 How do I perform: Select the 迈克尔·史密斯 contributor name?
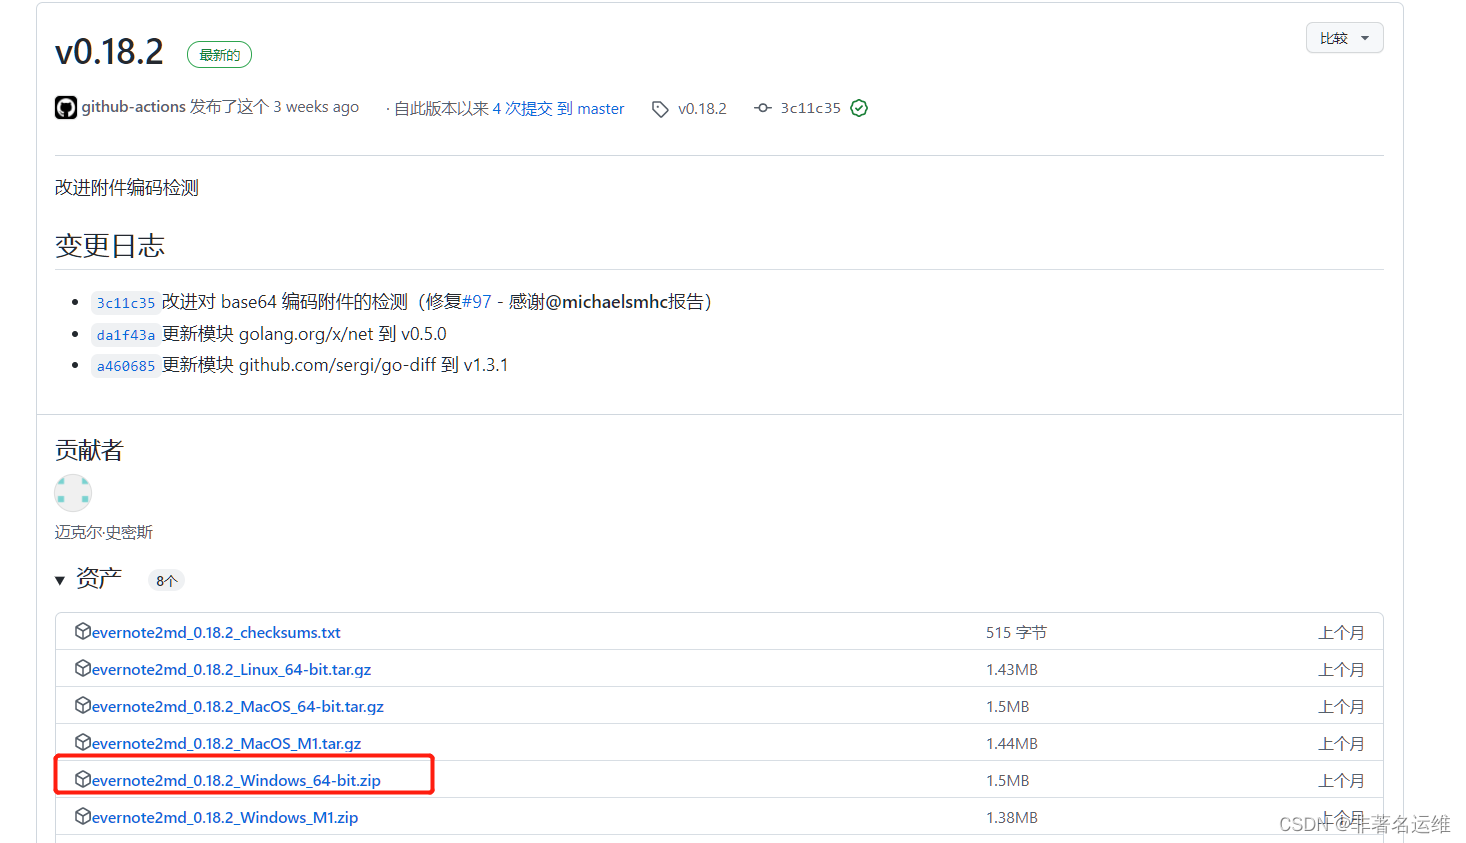coord(104,532)
